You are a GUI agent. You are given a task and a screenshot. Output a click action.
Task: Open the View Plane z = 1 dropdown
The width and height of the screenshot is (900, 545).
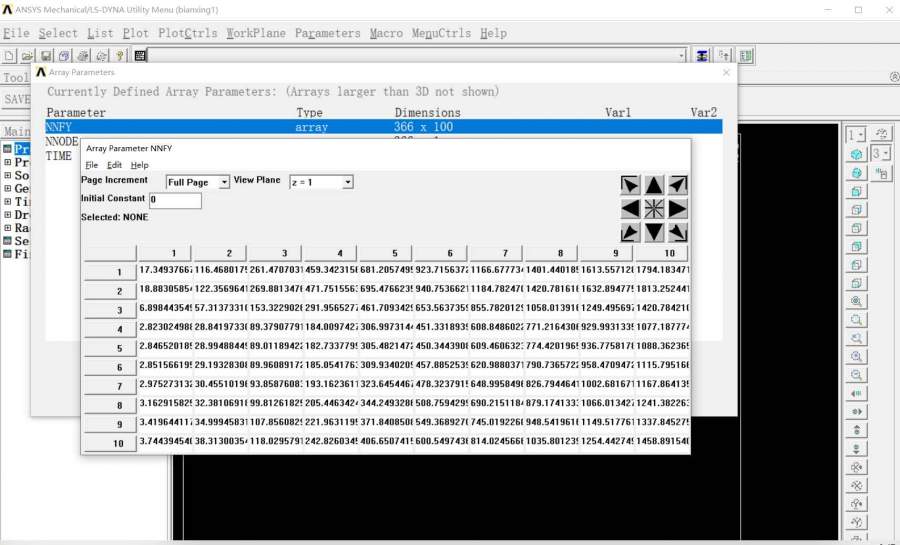click(x=347, y=182)
